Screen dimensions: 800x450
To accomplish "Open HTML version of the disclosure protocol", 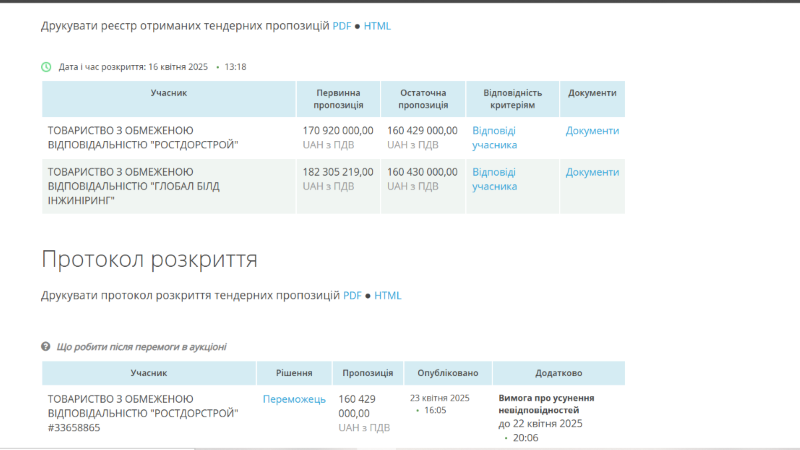I will (x=388, y=296).
